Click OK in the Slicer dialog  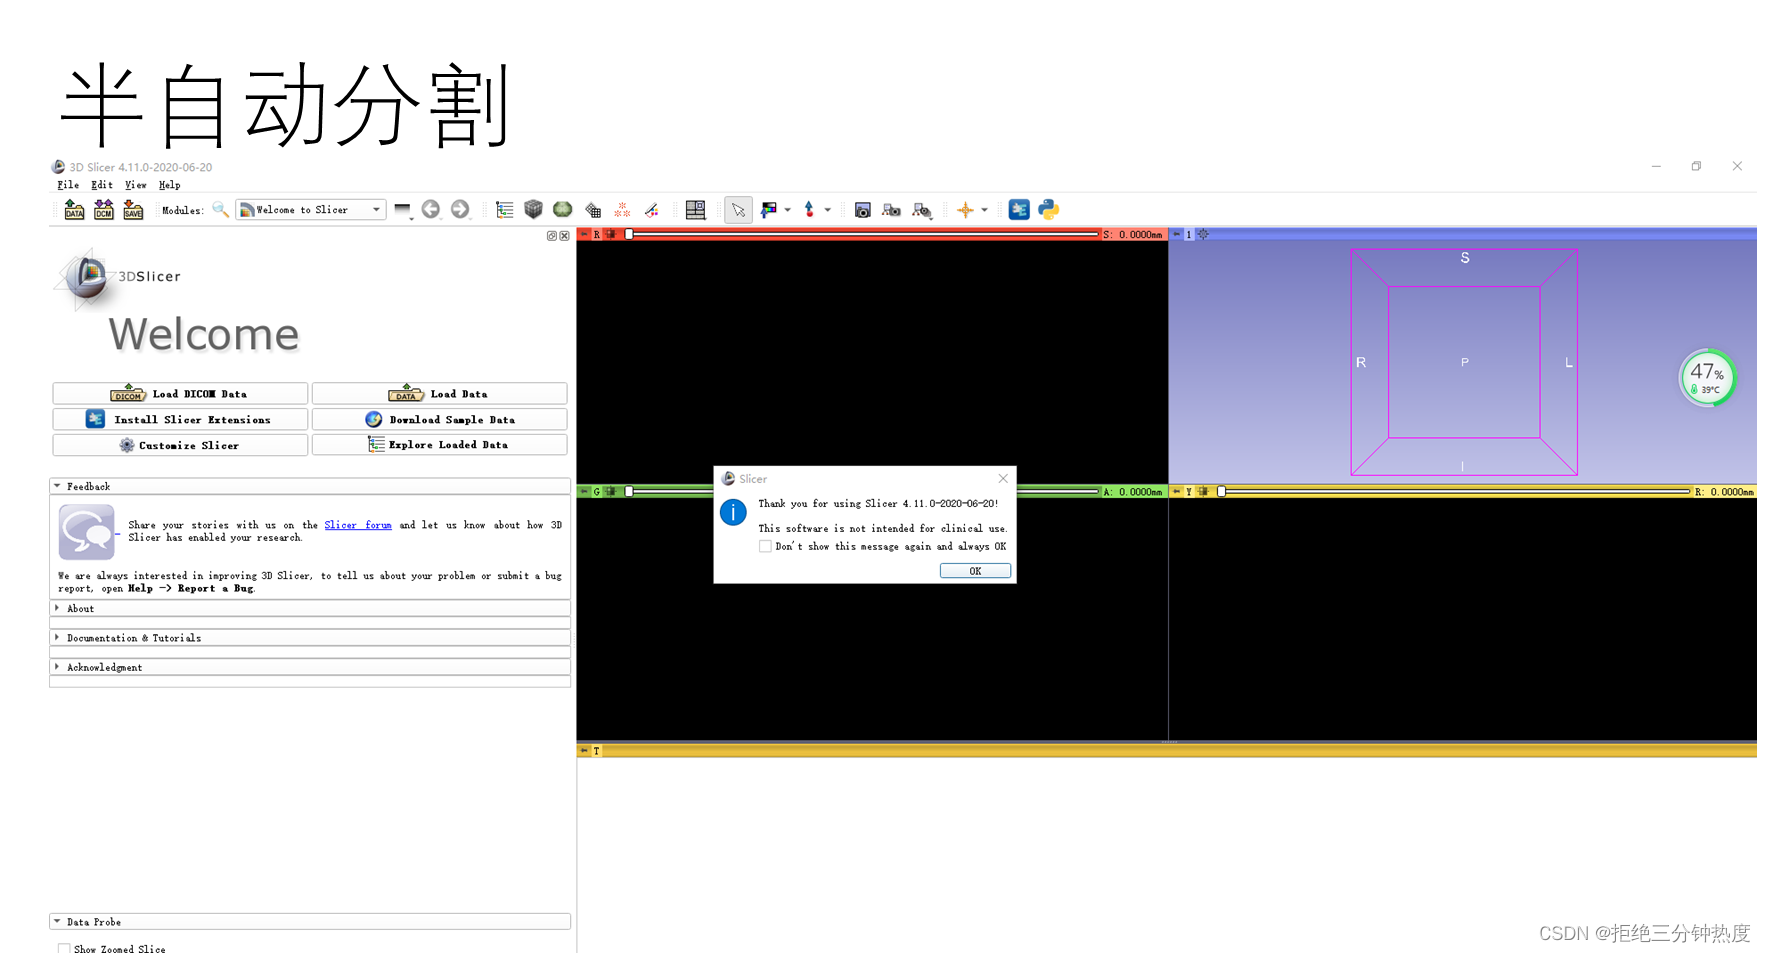(975, 571)
